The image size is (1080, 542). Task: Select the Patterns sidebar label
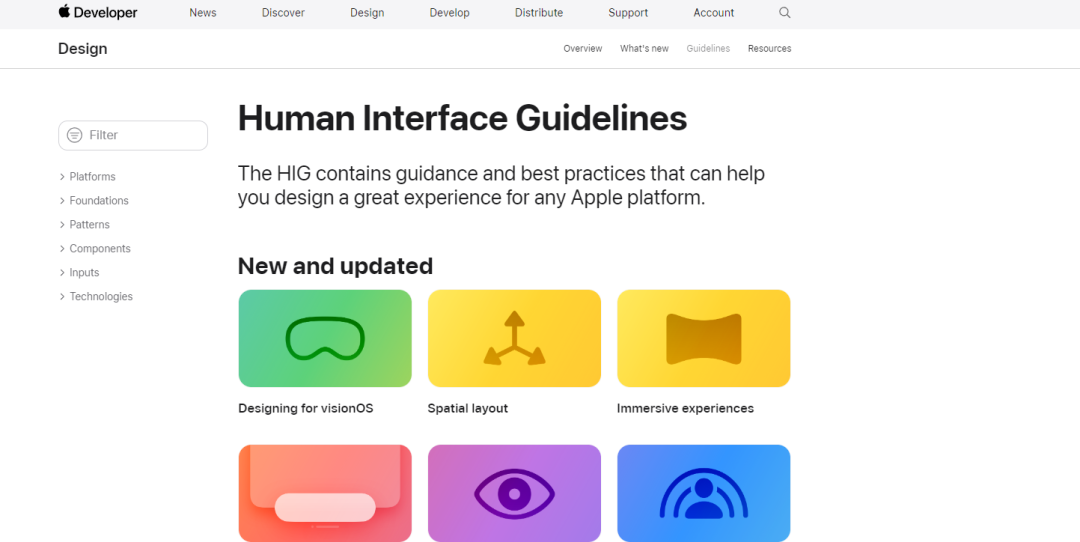click(90, 225)
